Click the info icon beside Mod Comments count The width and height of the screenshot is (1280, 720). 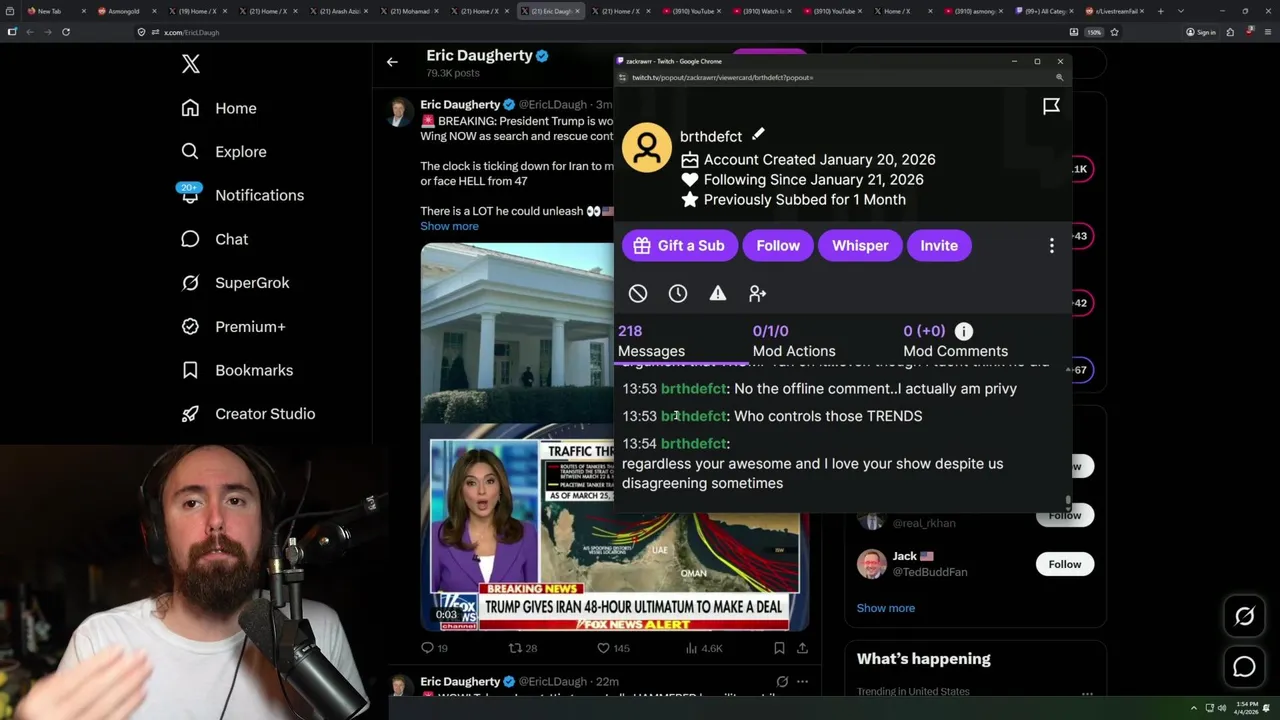pyautogui.click(x=963, y=331)
